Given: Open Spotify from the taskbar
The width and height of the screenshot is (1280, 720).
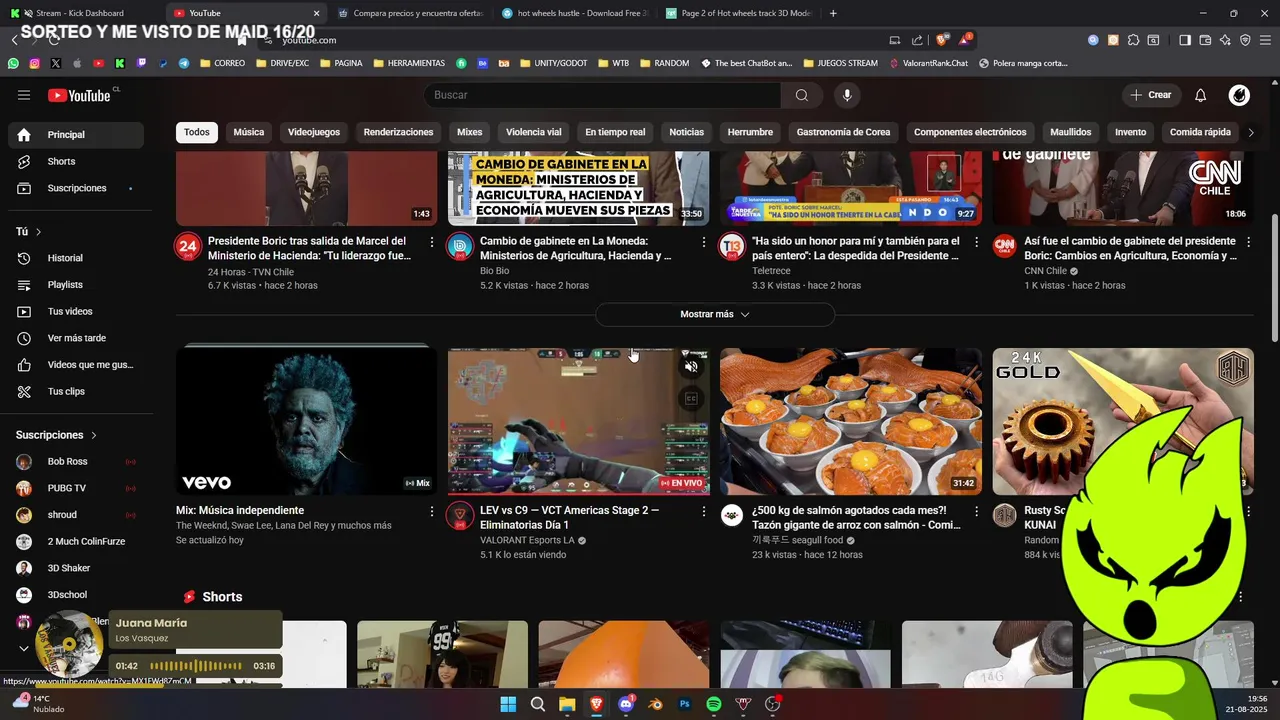Looking at the screenshot, I should coord(714,704).
